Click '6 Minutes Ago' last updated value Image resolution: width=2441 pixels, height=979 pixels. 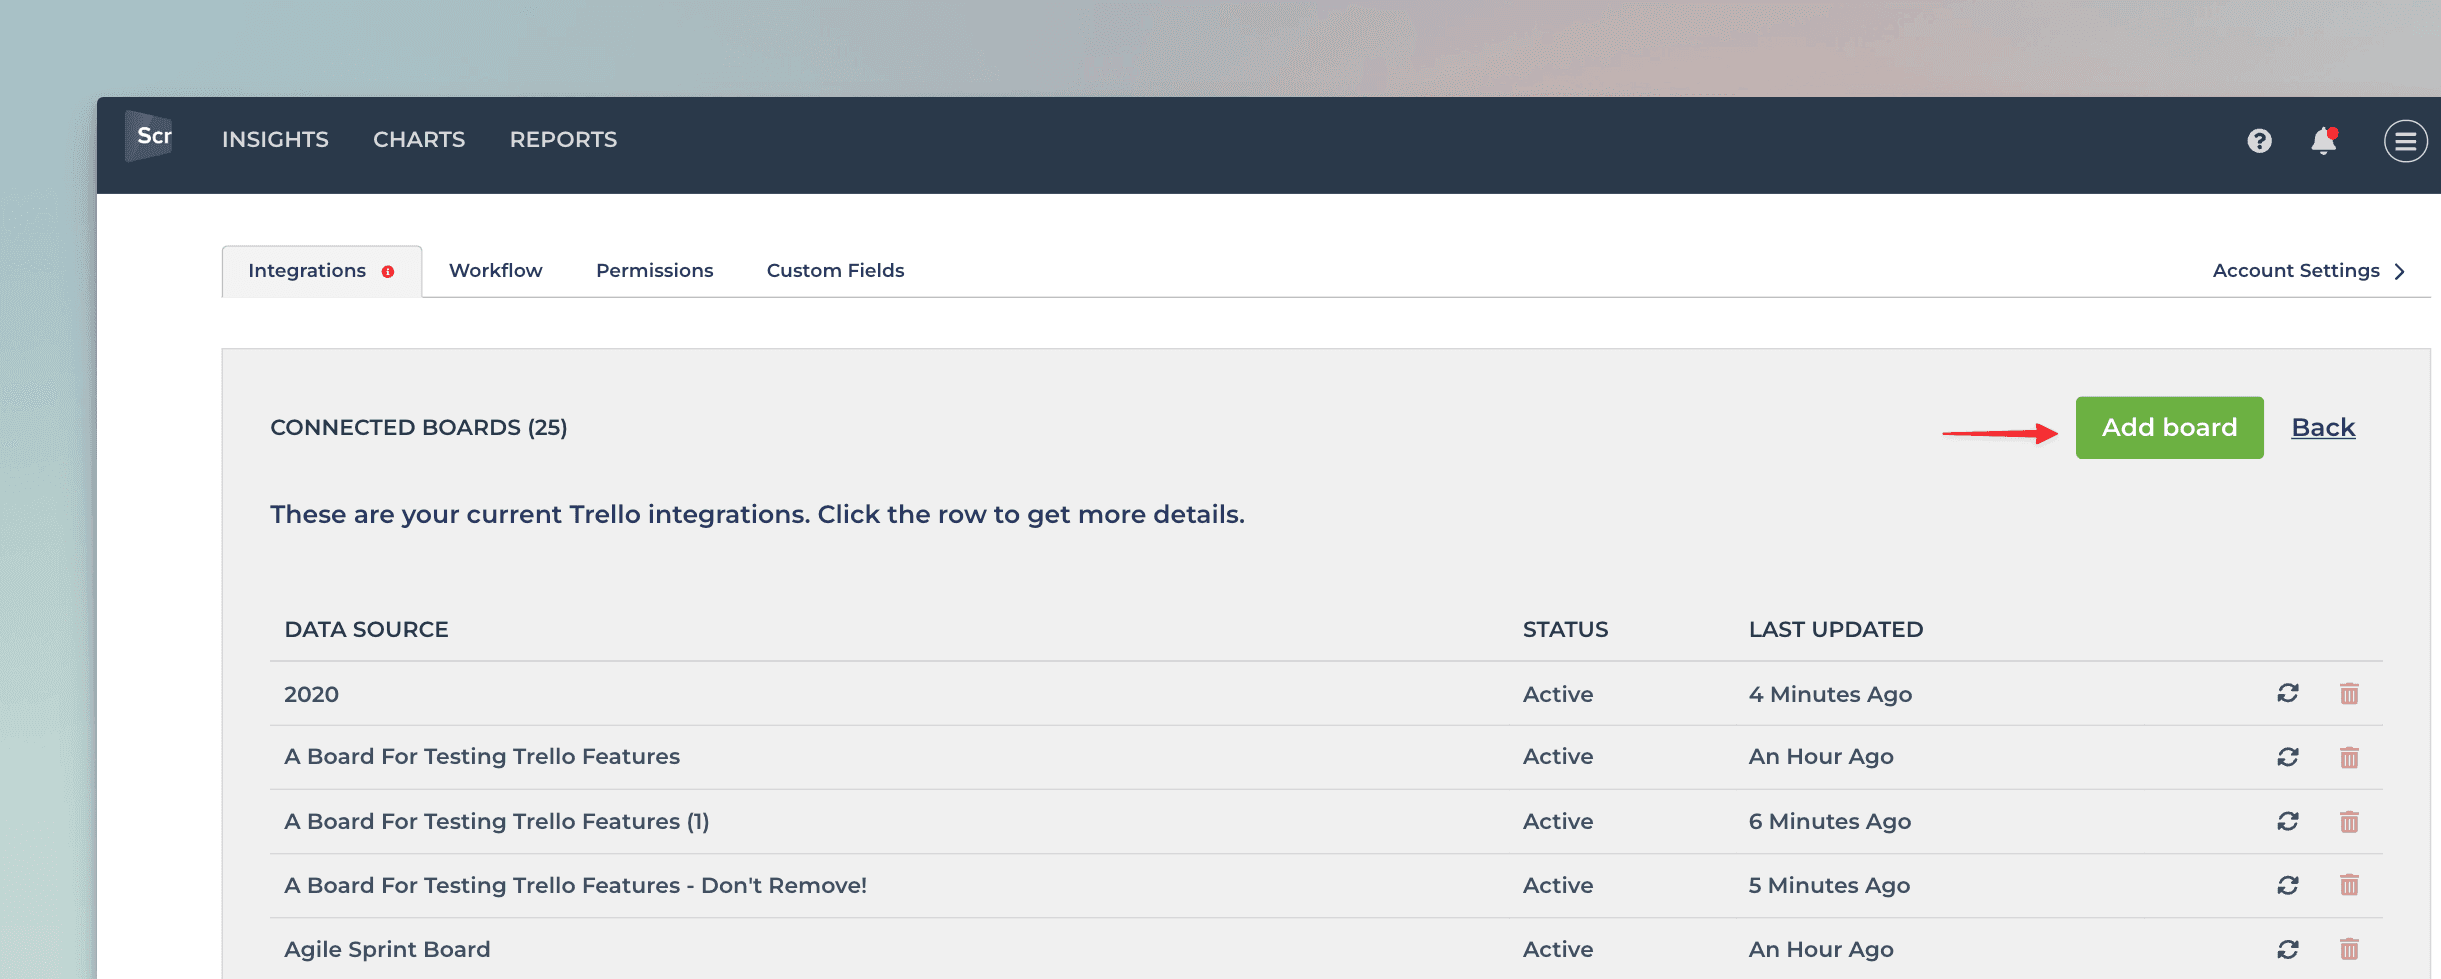click(1829, 821)
